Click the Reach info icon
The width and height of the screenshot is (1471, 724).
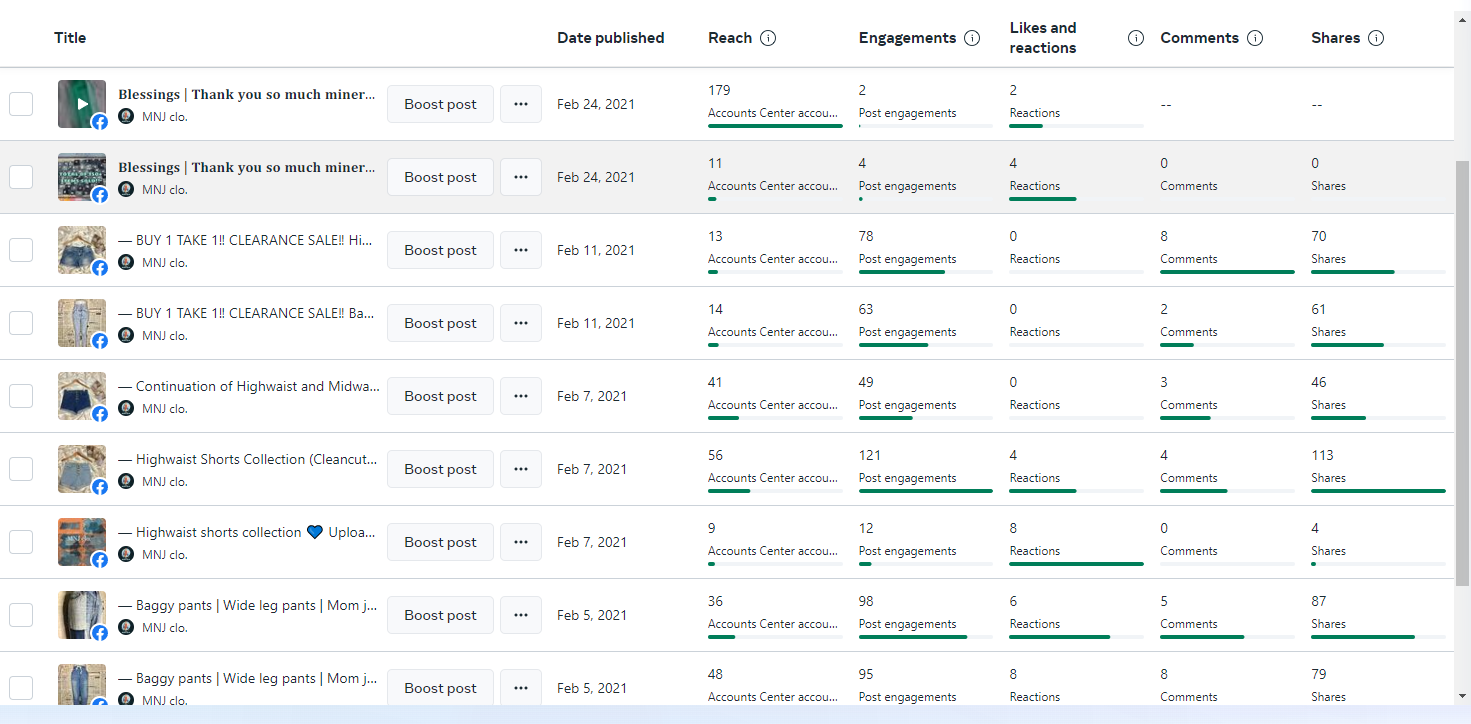[768, 38]
